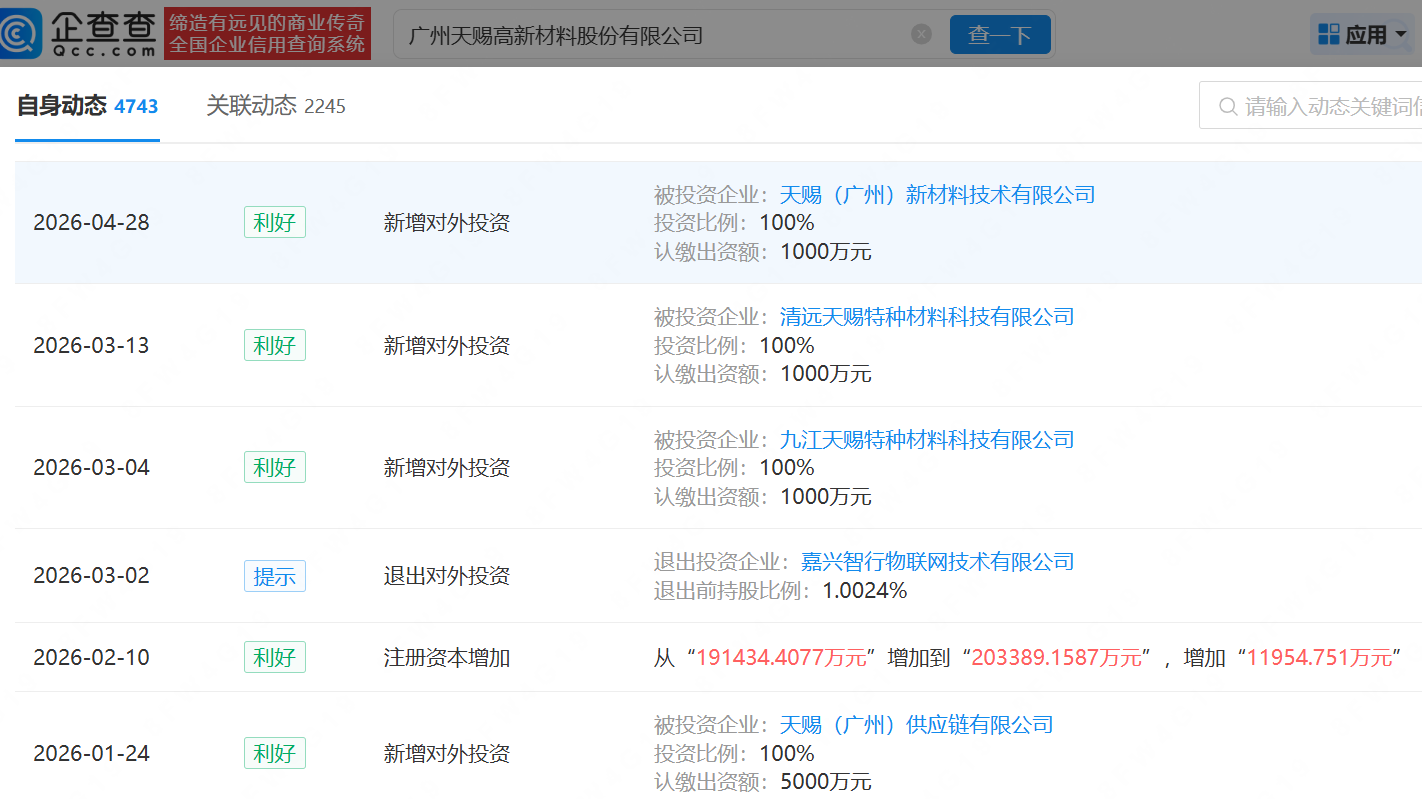Viewport: 1422px width, 799px height.
Task: Switch to the 关联动态 tab
Action: tap(276, 106)
